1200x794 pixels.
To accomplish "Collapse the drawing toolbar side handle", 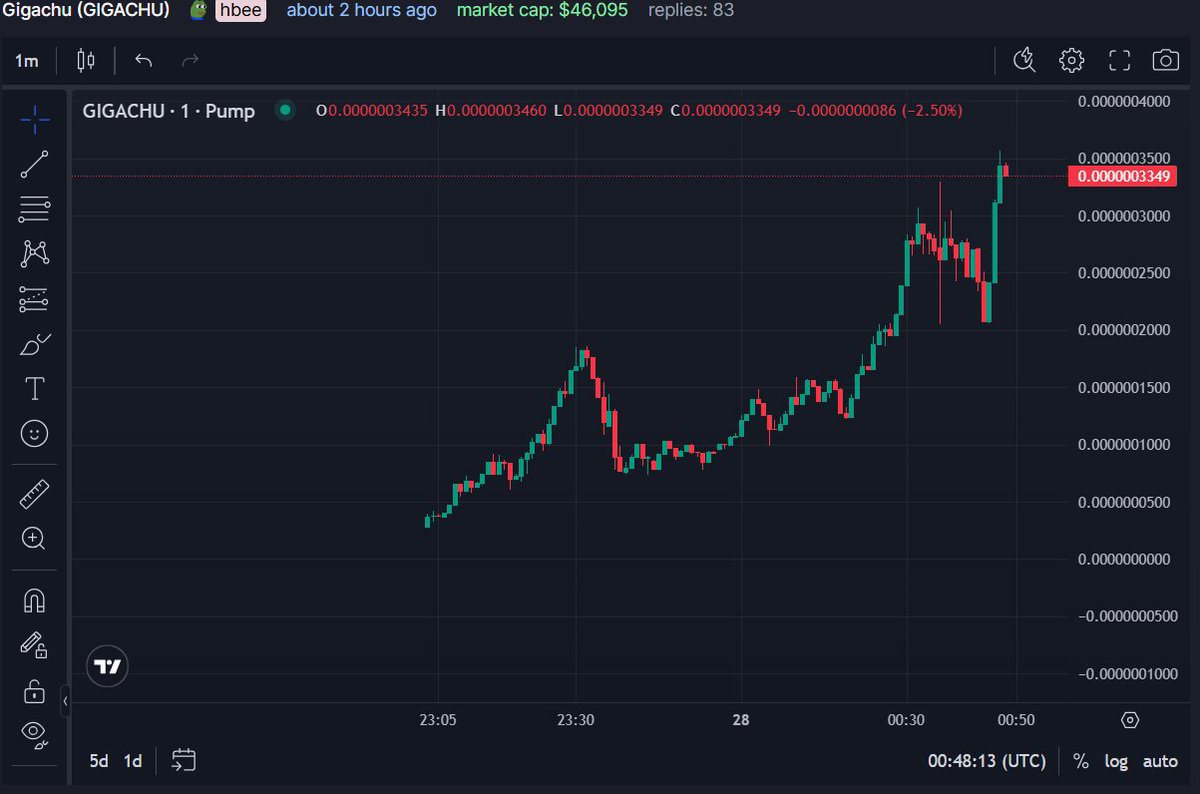I will tap(65, 701).
